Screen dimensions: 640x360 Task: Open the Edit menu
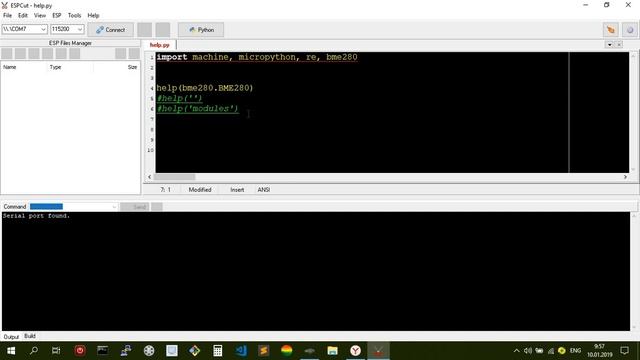tap(23, 16)
